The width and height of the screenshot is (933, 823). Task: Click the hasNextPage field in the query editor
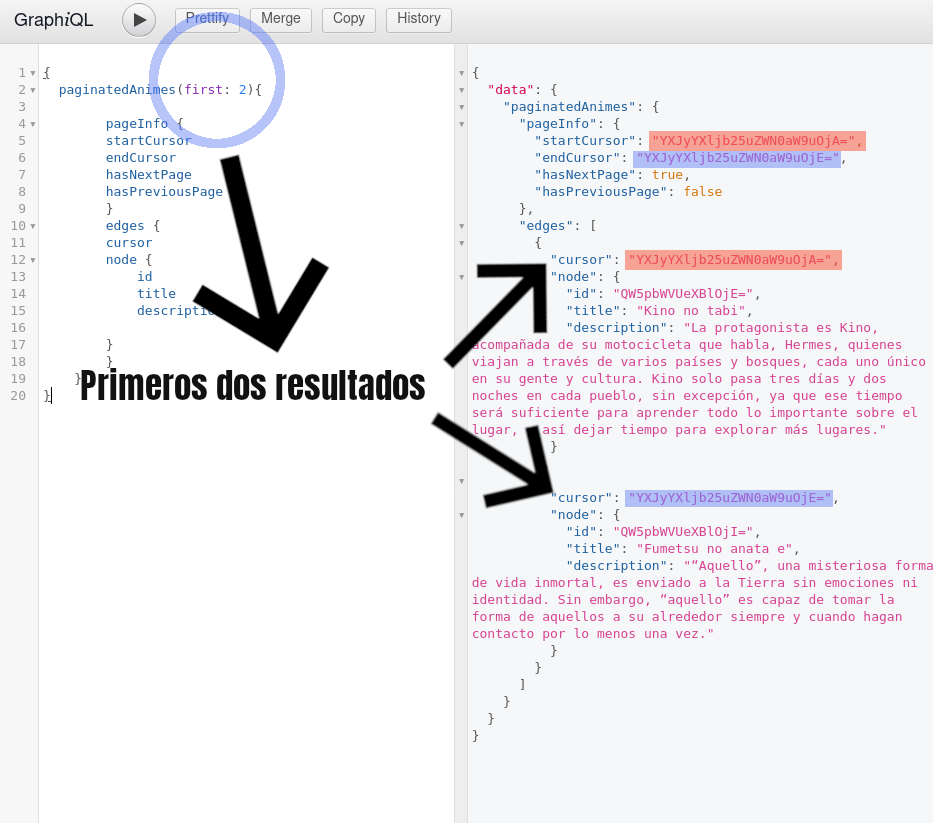click(148, 175)
